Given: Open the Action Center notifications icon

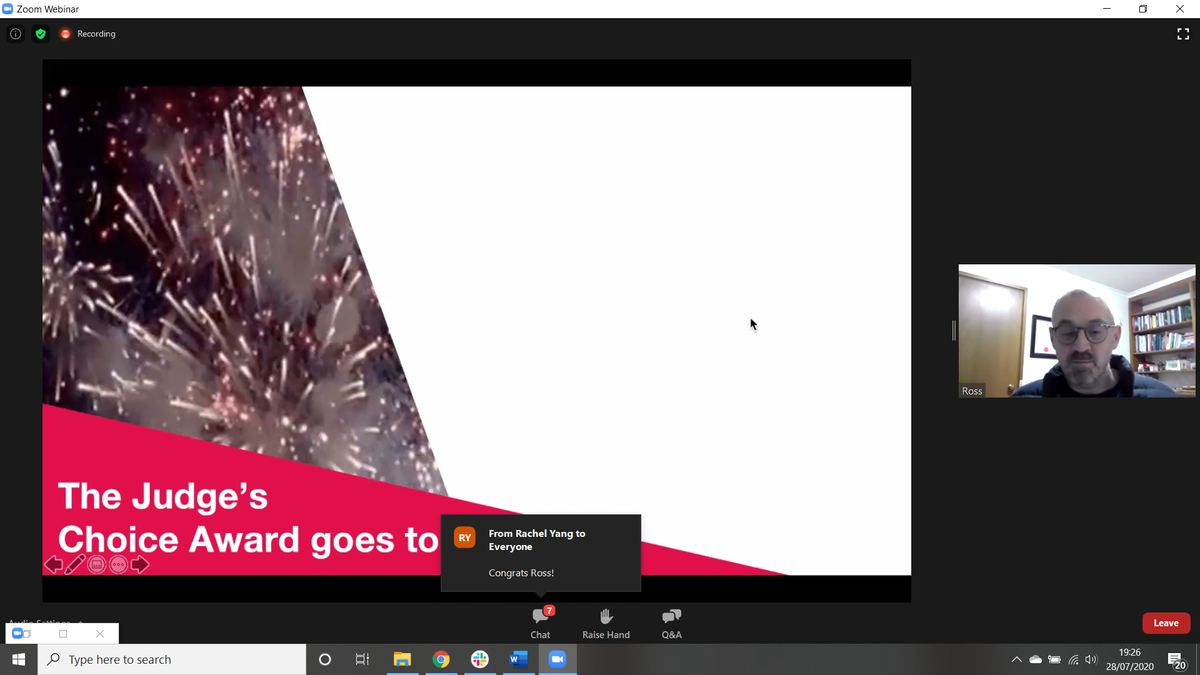Looking at the screenshot, I should (x=1178, y=660).
